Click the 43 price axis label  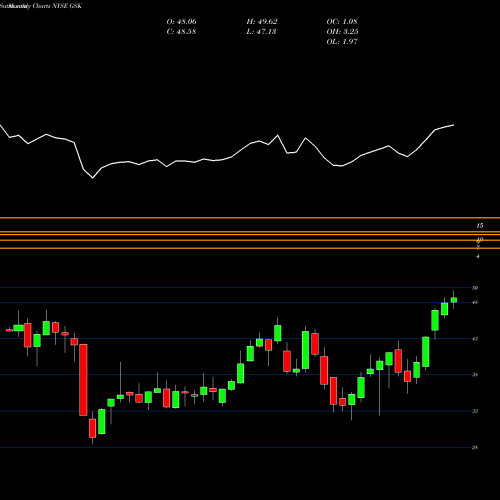(x=475, y=339)
